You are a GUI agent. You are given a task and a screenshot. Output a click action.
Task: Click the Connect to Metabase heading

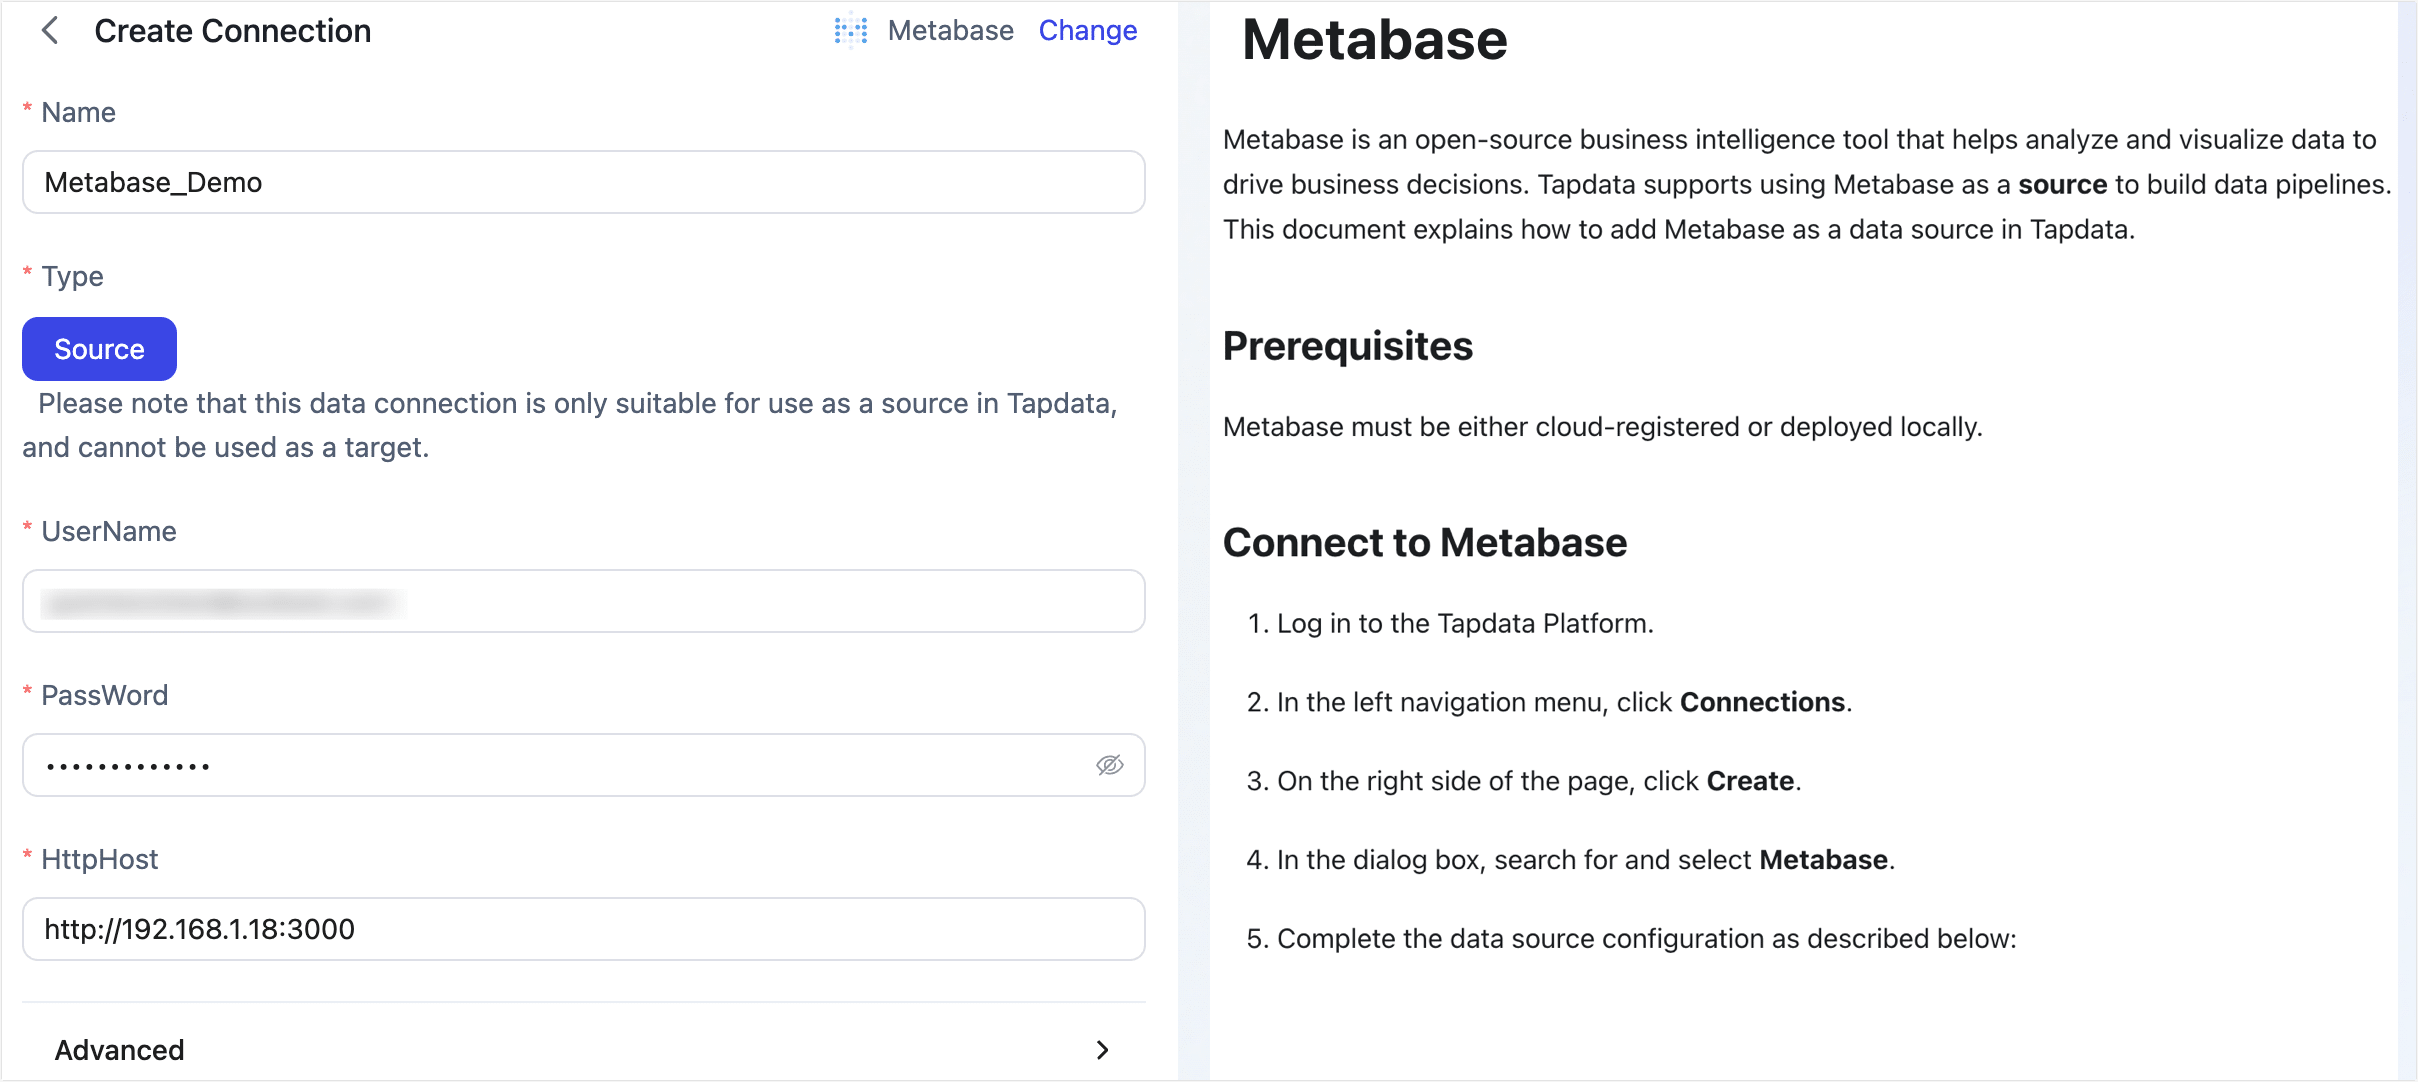coord(1424,542)
